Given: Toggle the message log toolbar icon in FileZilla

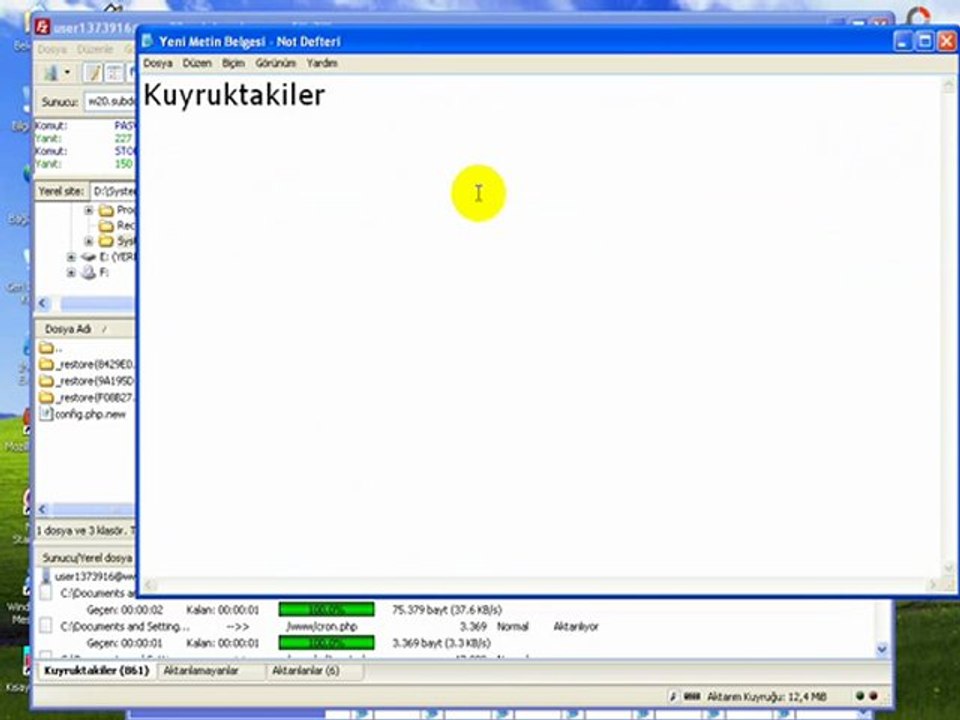Looking at the screenshot, I should tap(93, 73).
